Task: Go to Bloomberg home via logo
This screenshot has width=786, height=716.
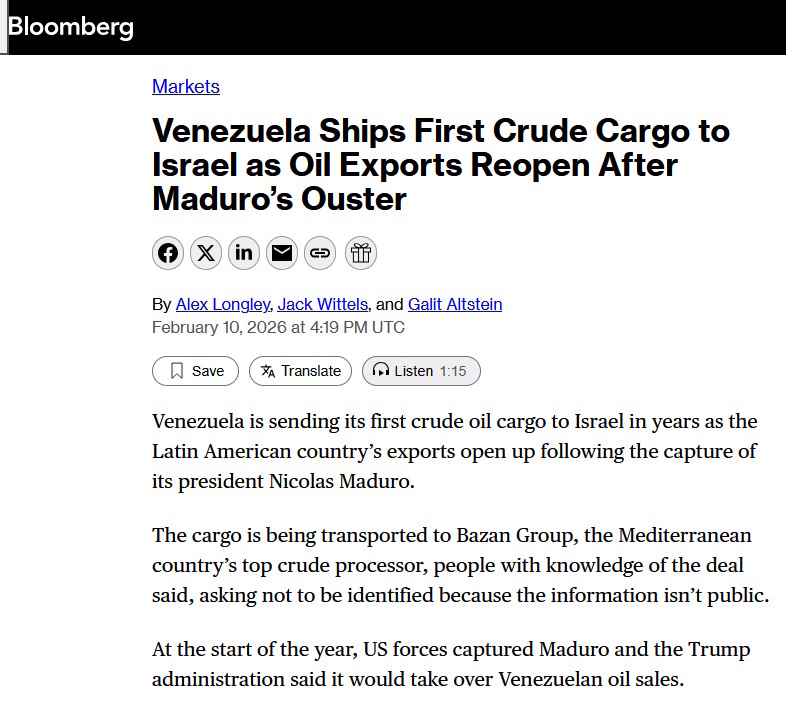Action: [x=70, y=27]
